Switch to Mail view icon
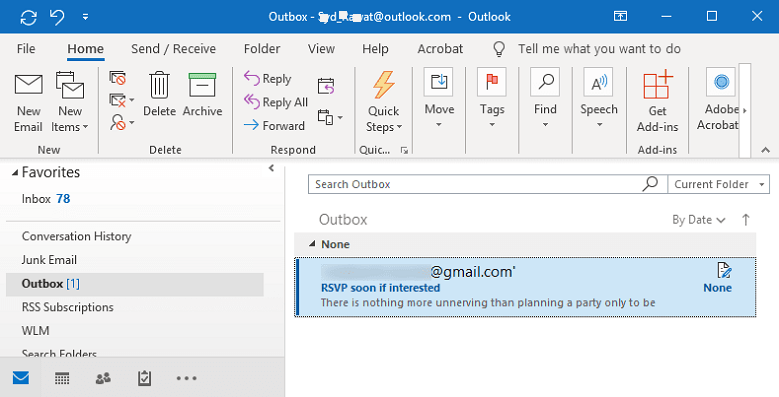Screen dimensions: 779x397 21,378
